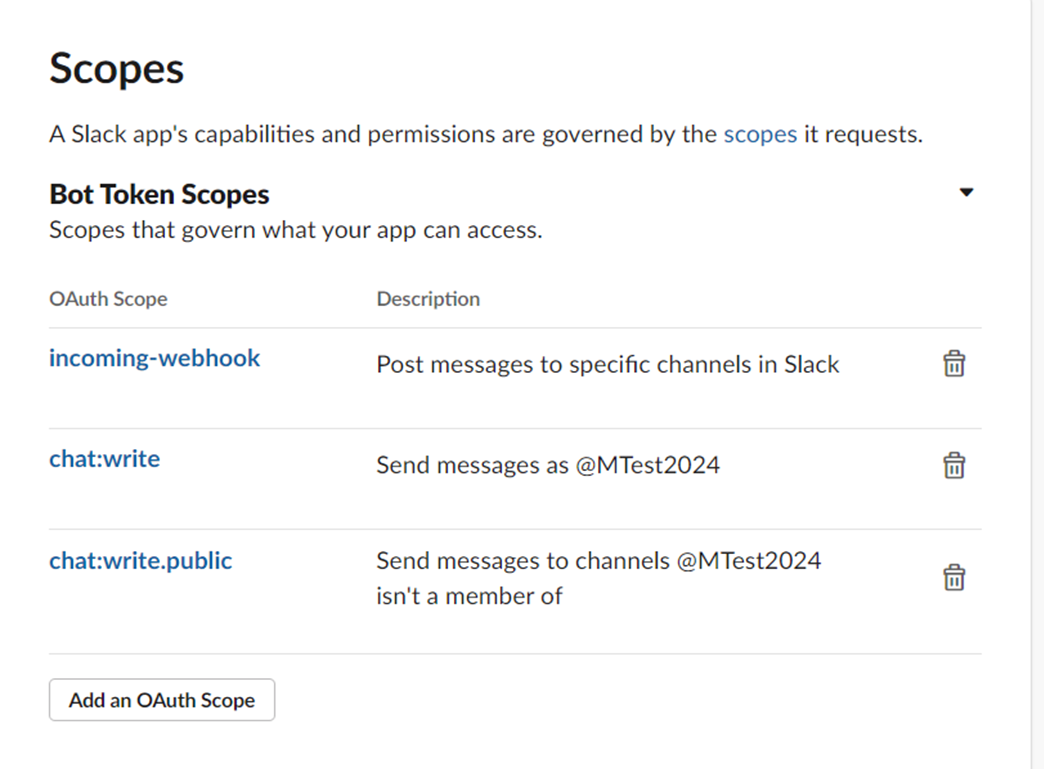The height and width of the screenshot is (769, 1044).
Task: Click @MTest2024 in the chat:write.public description
Action: click(749, 561)
